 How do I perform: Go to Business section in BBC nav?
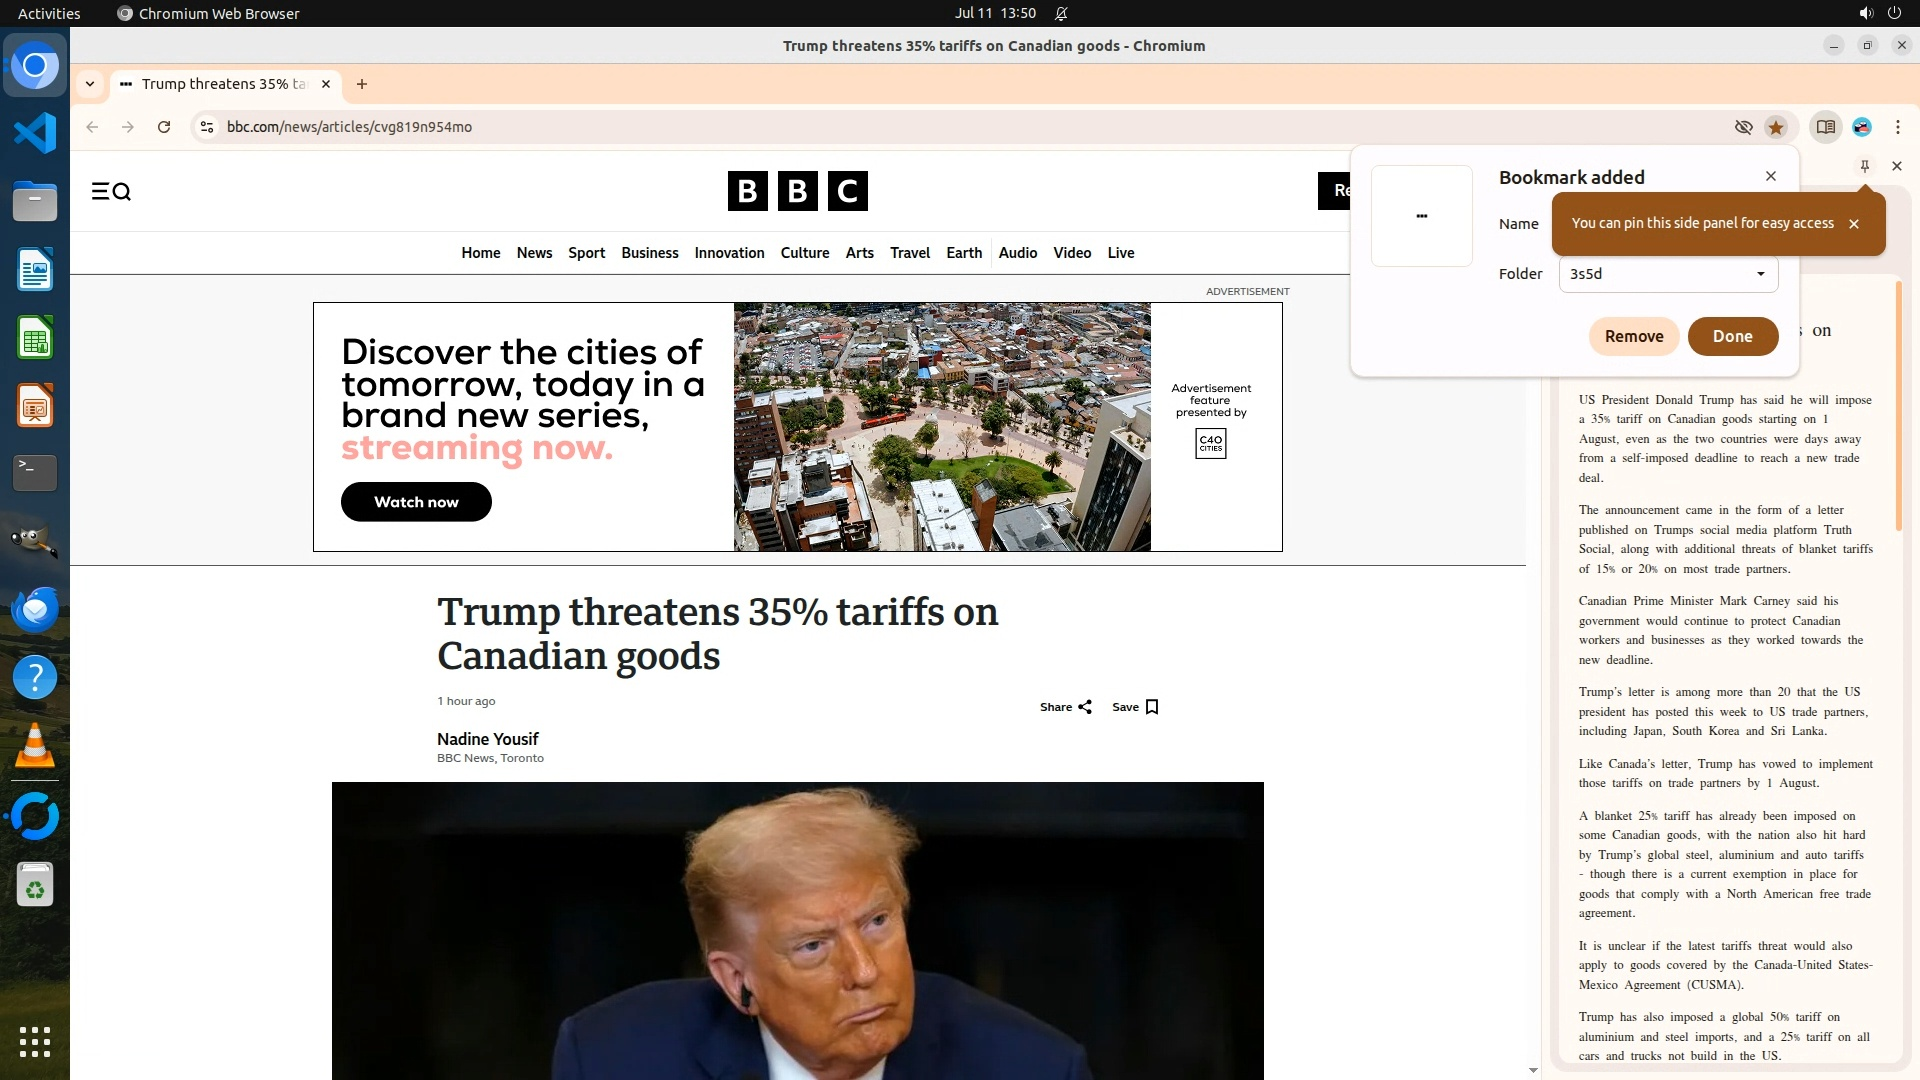click(649, 253)
